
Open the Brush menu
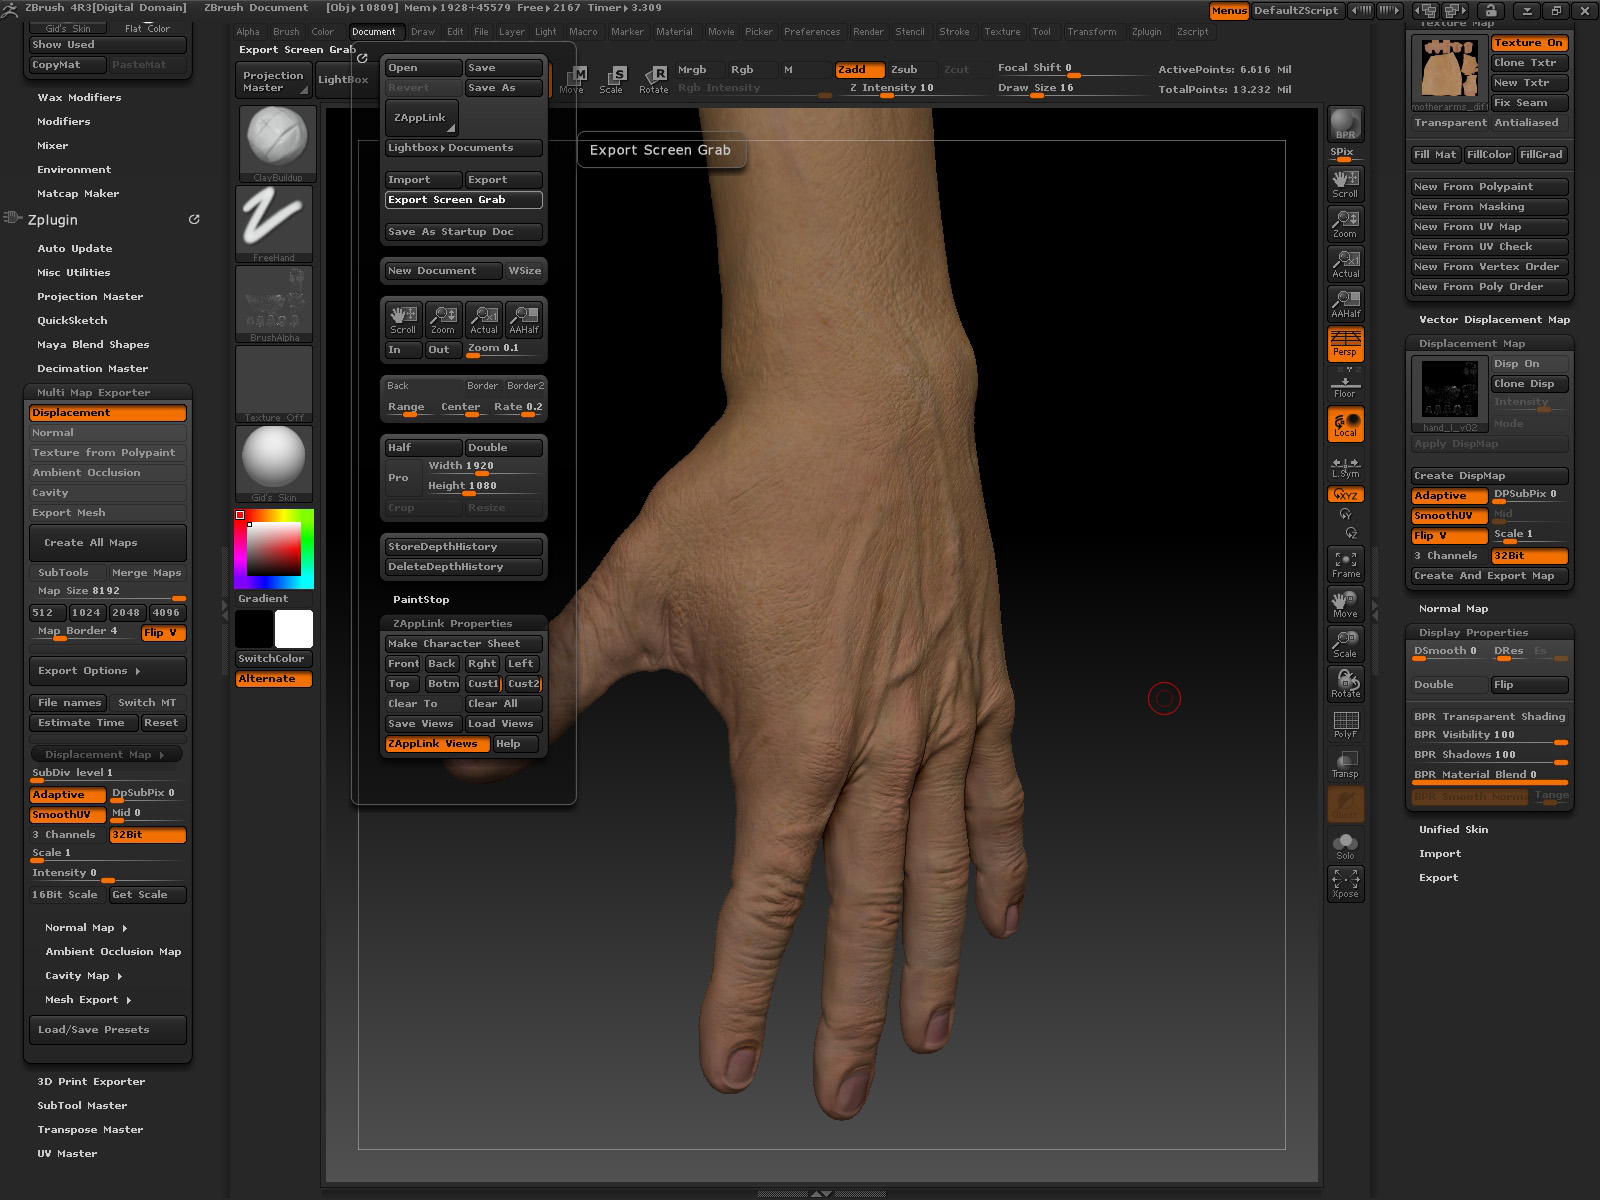tap(286, 32)
